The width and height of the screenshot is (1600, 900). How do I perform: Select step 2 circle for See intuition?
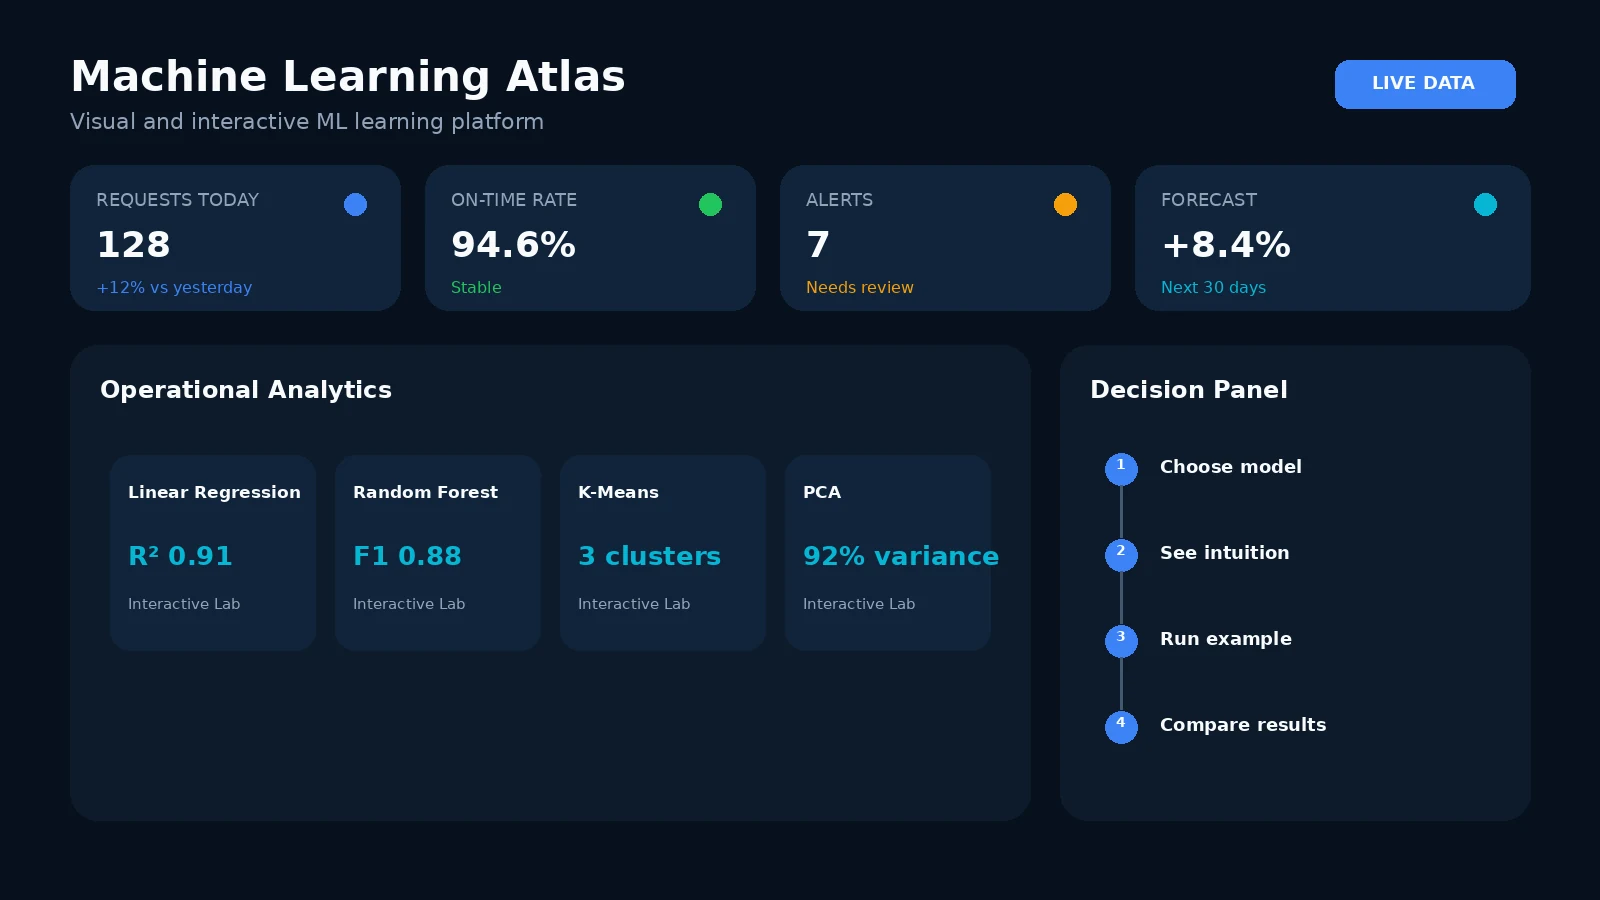click(x=1121, y=555)
